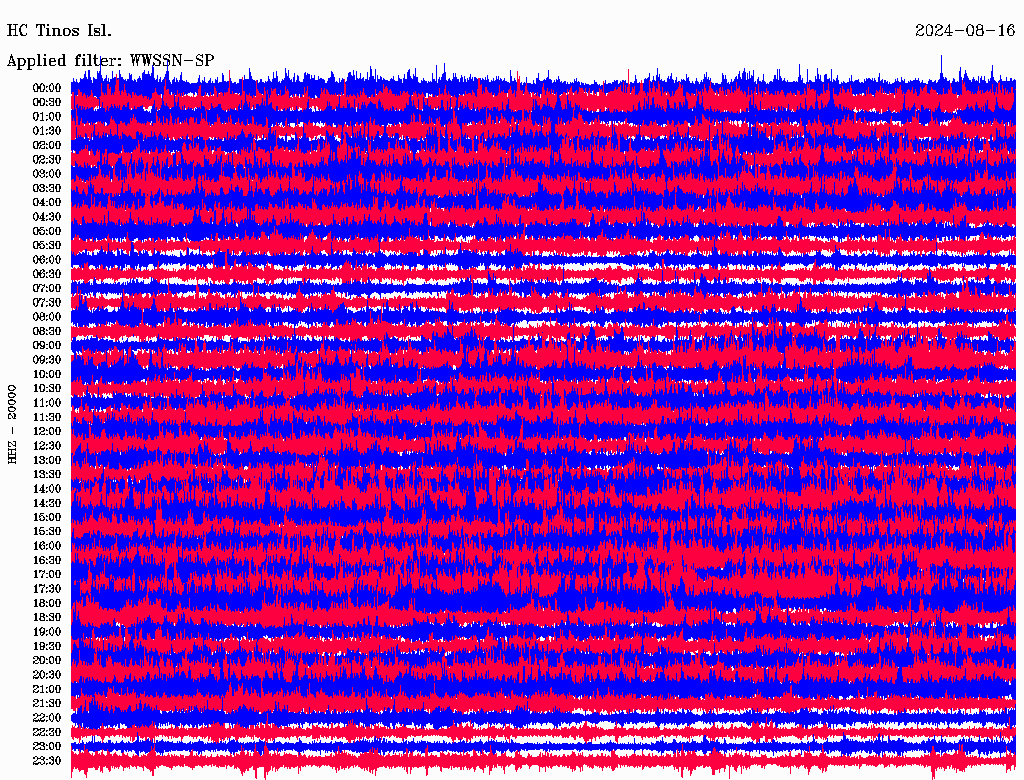The width and height of the screenshot is (1024, 780).
Task: Click the 22:30 time label
Action: 47,732
